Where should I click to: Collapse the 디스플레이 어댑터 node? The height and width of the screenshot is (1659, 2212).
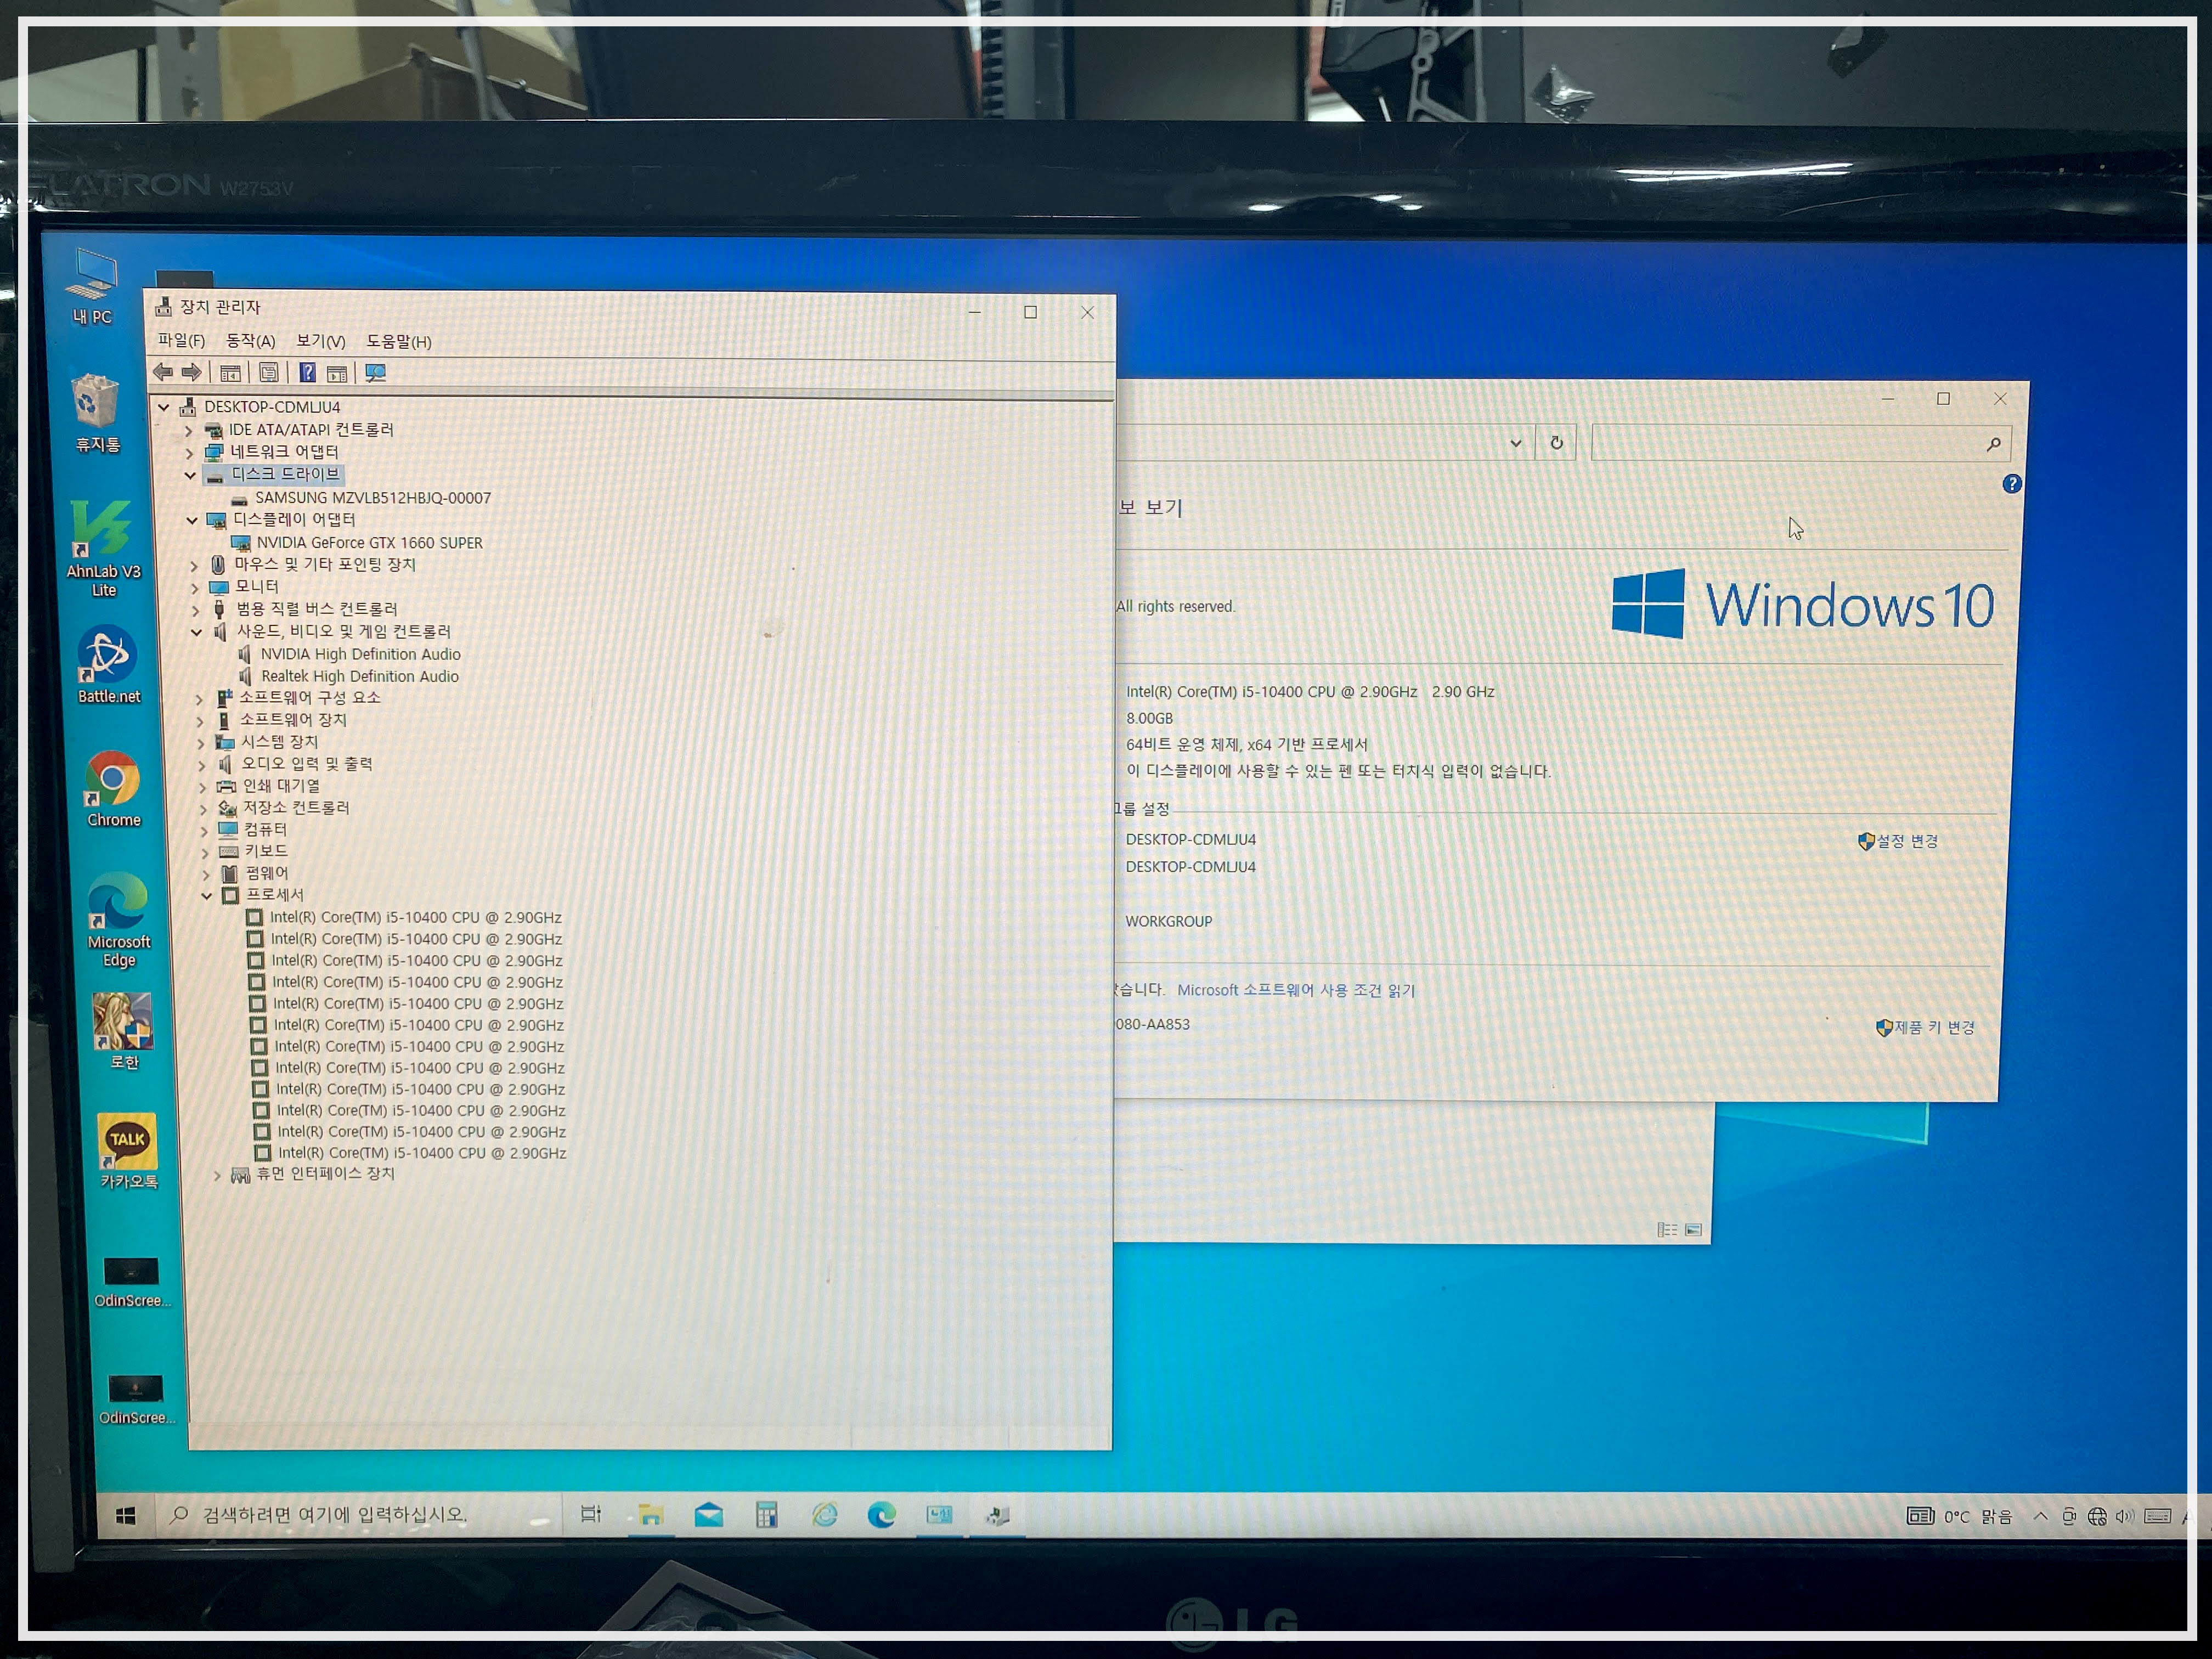tap(192, 520)
